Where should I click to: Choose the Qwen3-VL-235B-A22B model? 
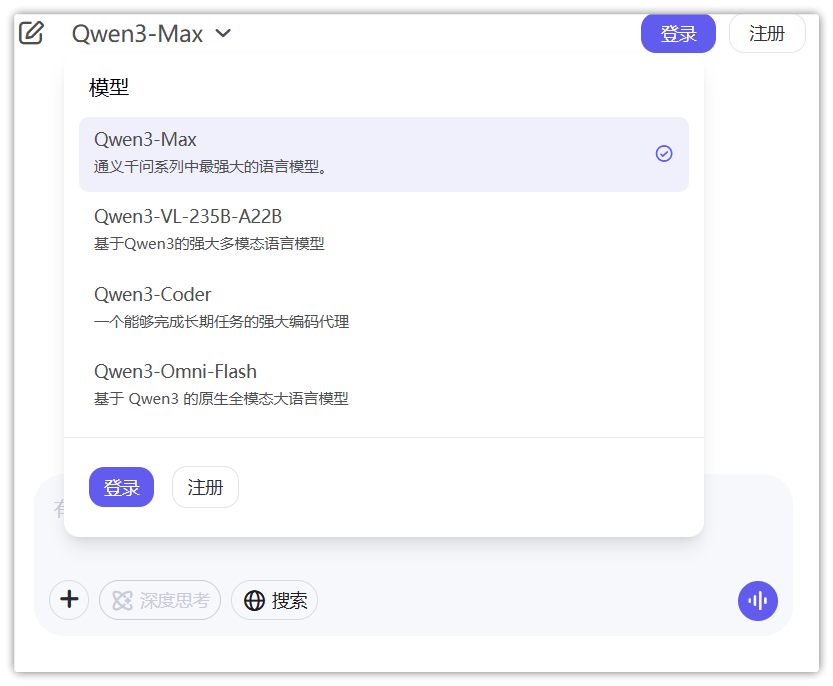tap(384, 230)
